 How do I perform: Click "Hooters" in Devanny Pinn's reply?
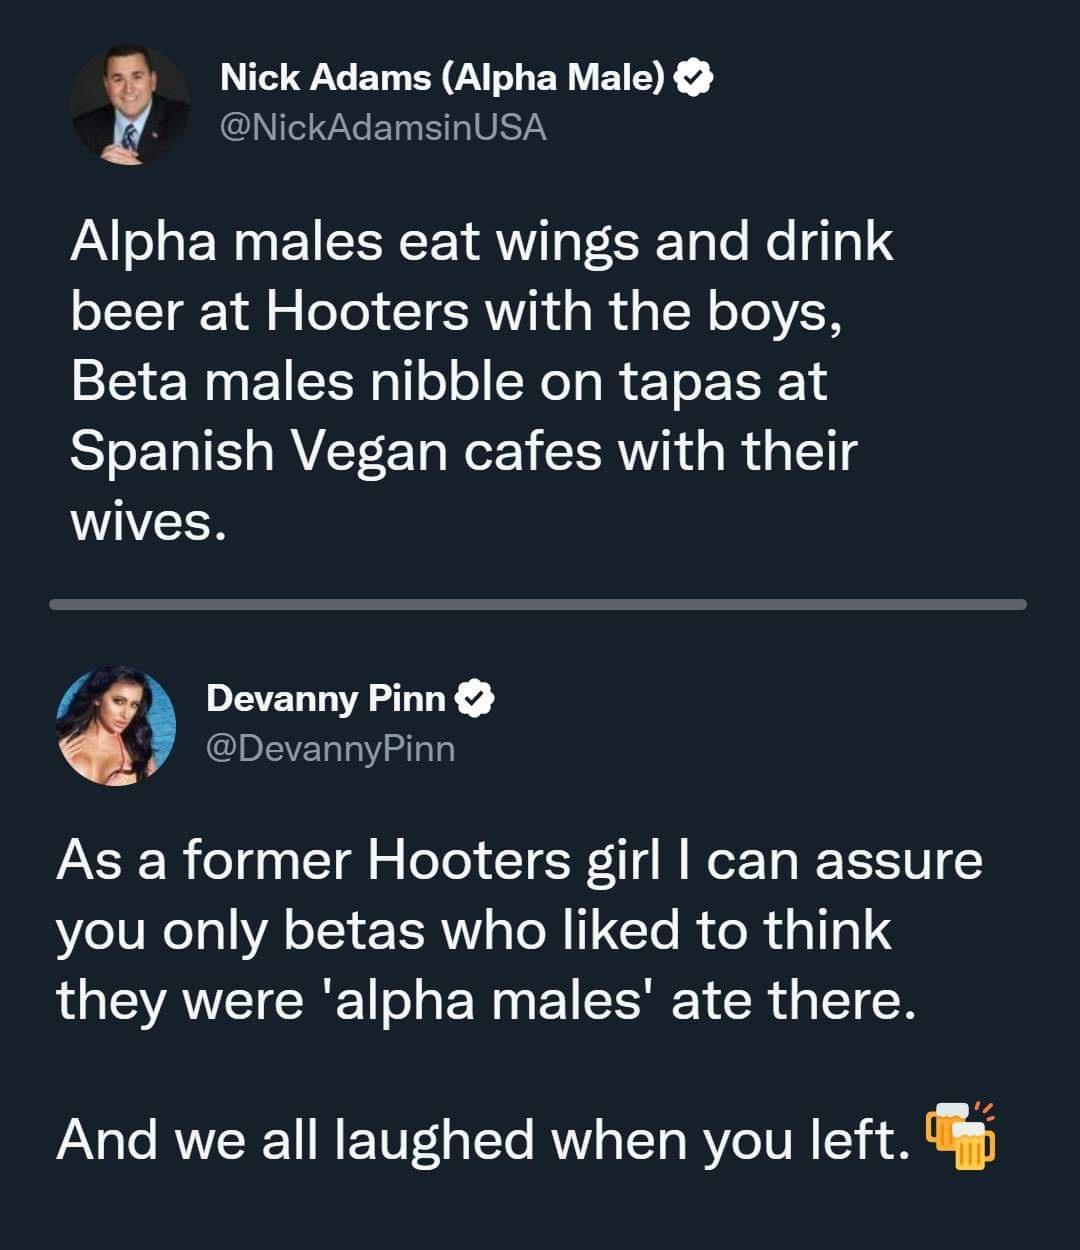click(x=469, y=860)
